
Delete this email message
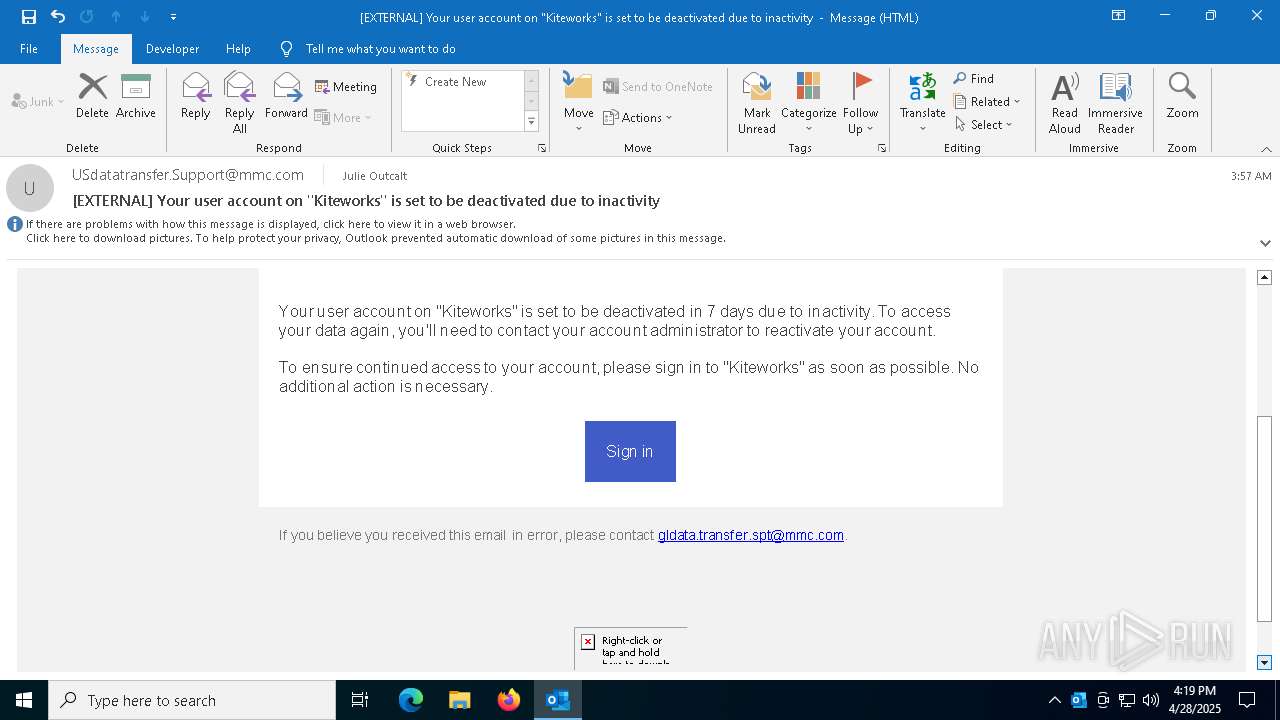pyautogui.click(x=92, y=96)
